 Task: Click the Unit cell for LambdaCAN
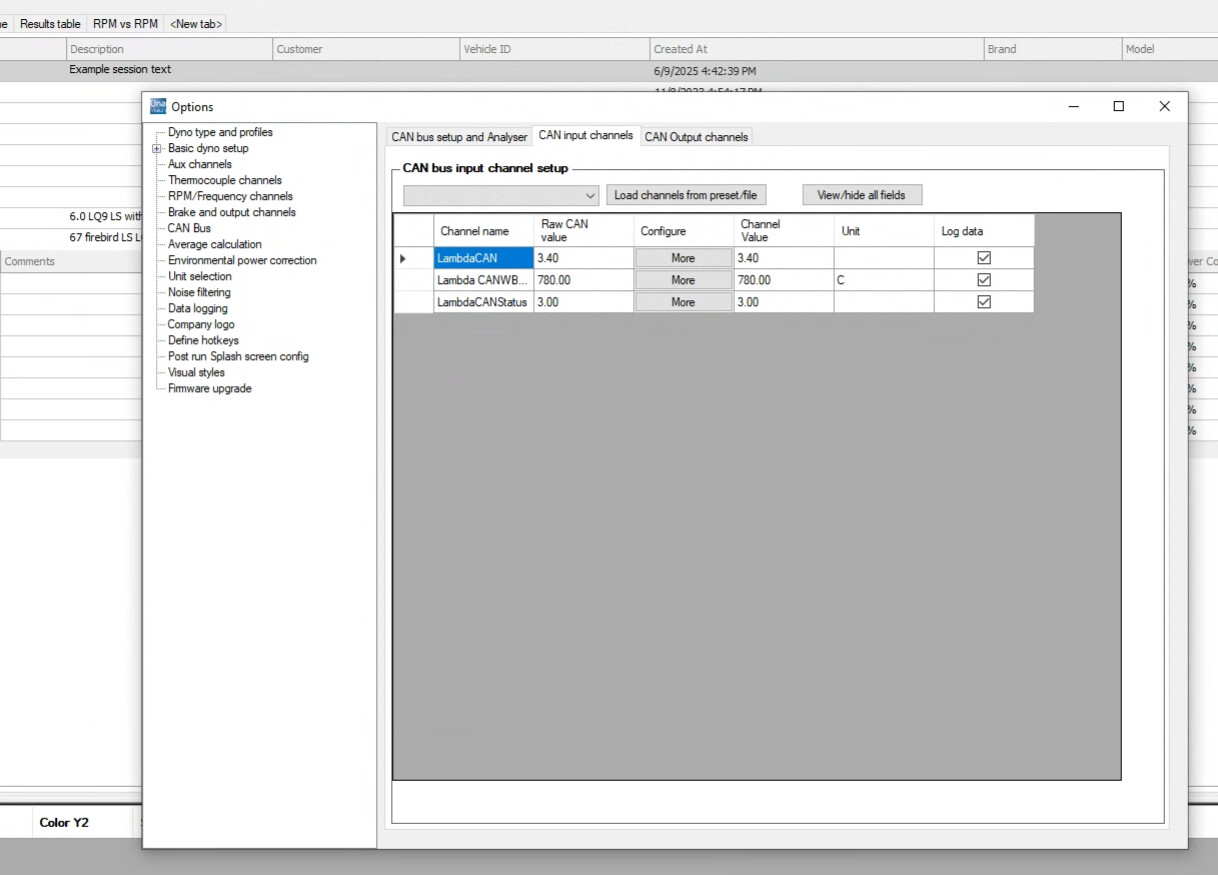pos(883,258)
